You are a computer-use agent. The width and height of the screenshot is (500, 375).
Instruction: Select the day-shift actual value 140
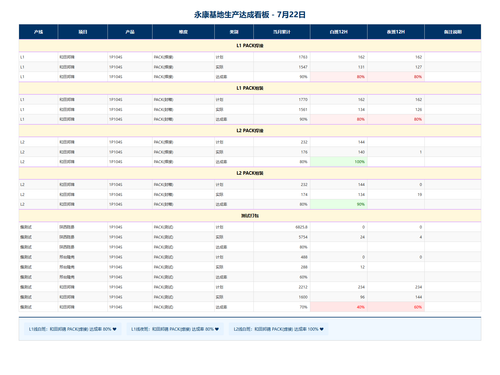pyautogui.click(x=361, y=152)
